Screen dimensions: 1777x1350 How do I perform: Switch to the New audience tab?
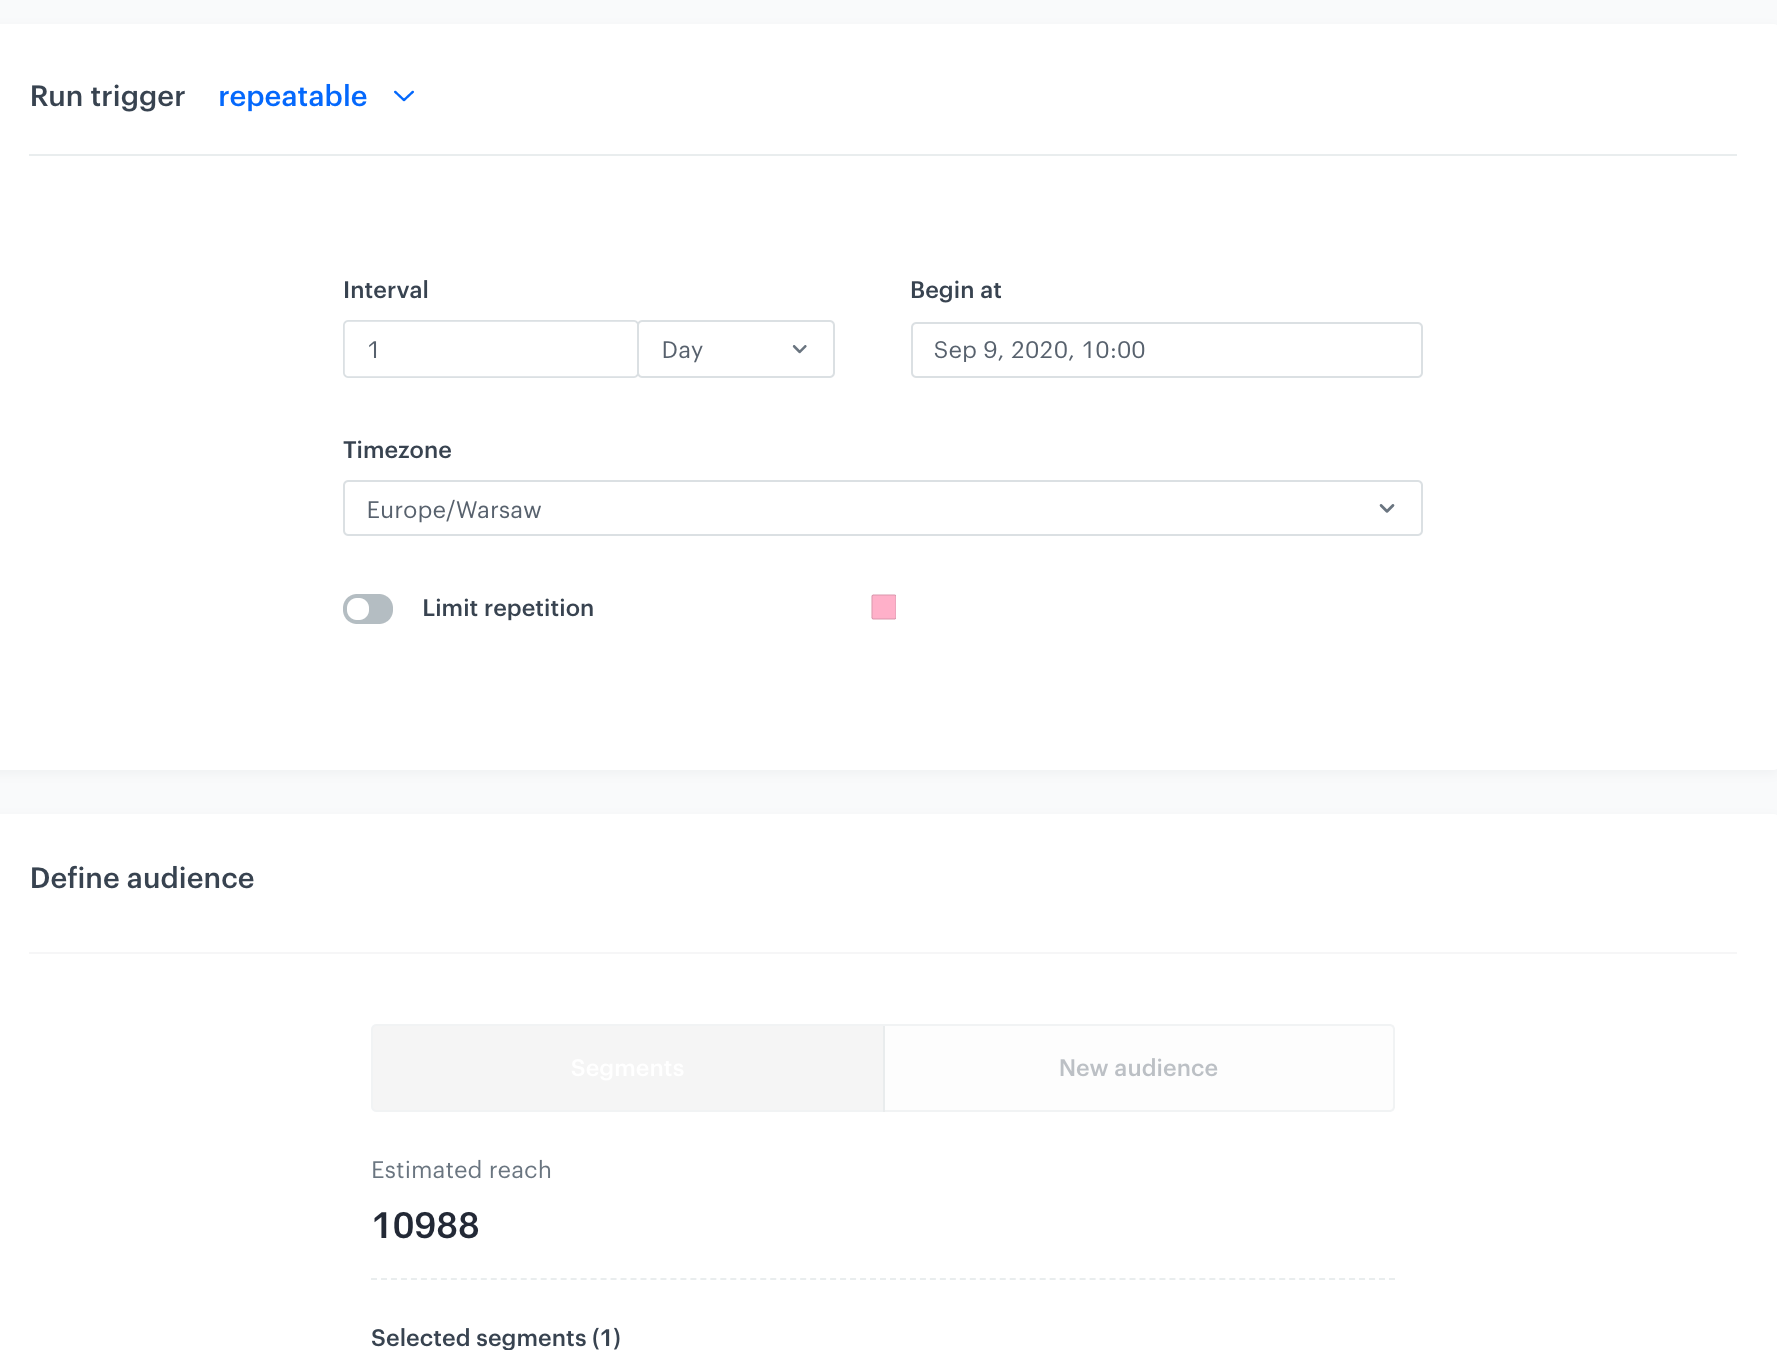pos(1137,1067)
